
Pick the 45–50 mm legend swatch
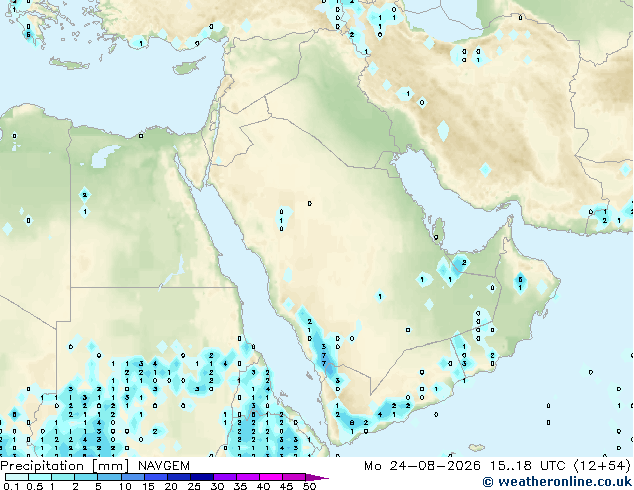[x=294, y=477]
